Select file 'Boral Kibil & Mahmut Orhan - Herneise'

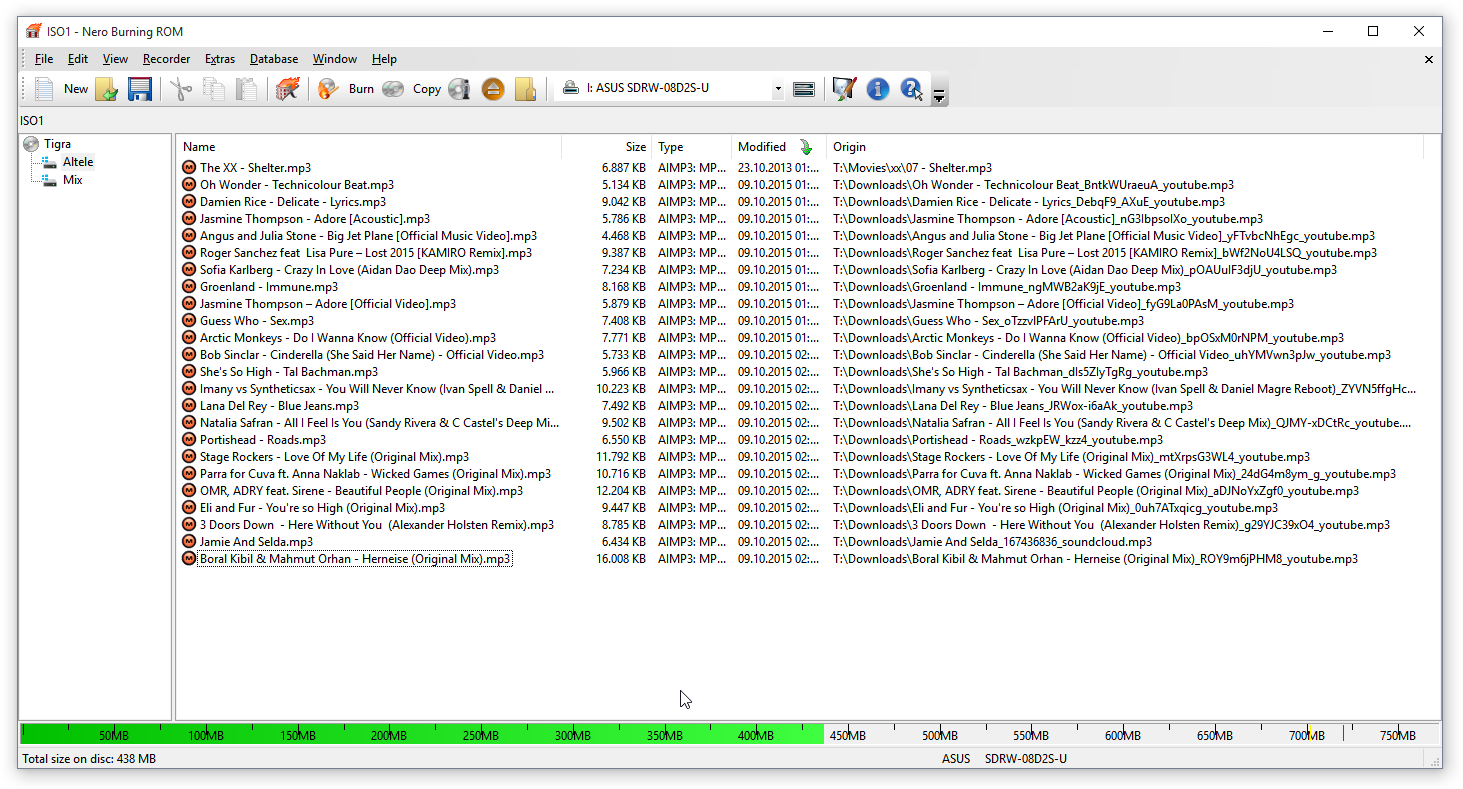pyautogui.click(x=355, y=559)
